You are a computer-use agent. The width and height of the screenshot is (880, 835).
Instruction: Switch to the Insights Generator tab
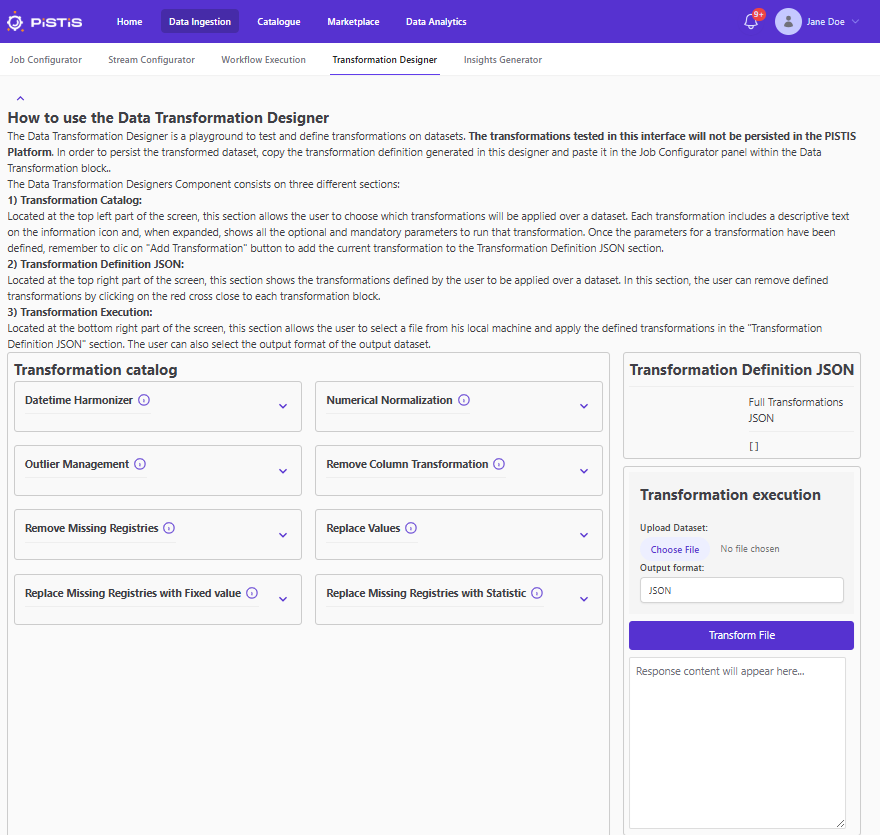pos(502,59)
